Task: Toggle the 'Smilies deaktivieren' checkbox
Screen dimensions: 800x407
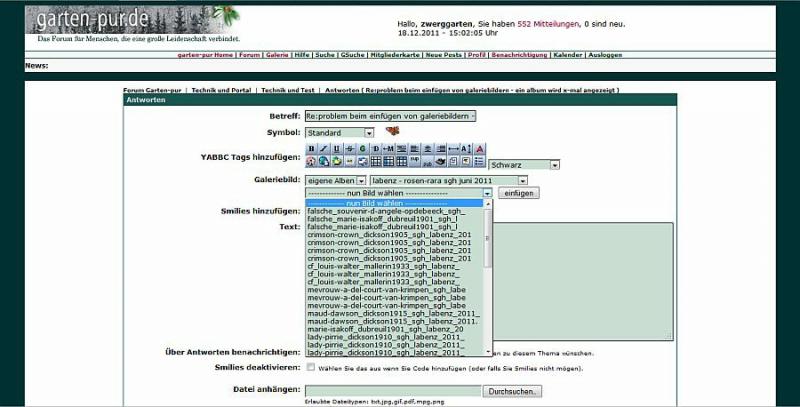Action: [312, 369]
